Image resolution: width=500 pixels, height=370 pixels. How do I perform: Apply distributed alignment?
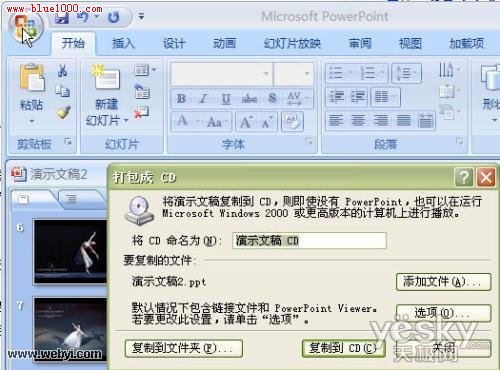coord(426,120)
